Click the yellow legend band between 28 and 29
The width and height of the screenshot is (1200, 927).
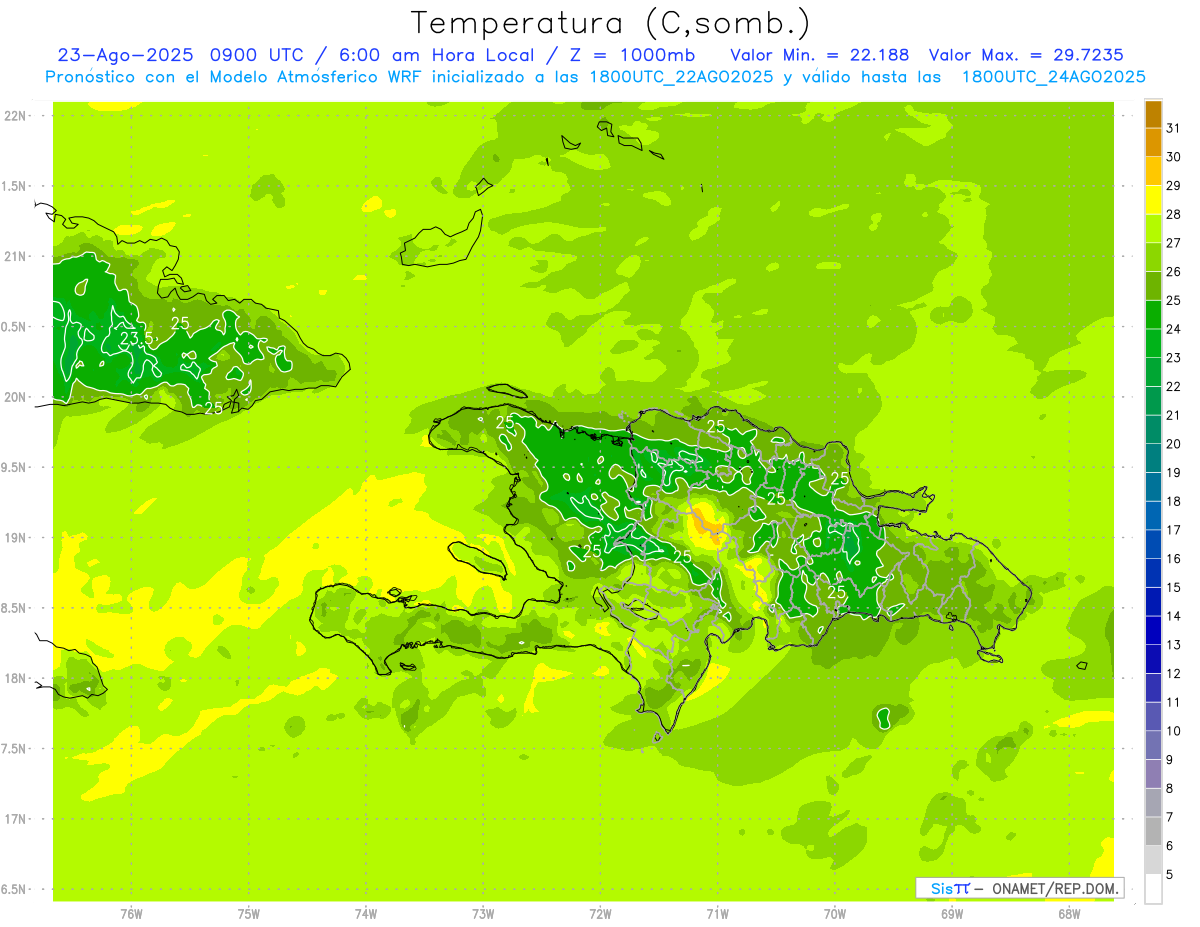pos(1153,200)
